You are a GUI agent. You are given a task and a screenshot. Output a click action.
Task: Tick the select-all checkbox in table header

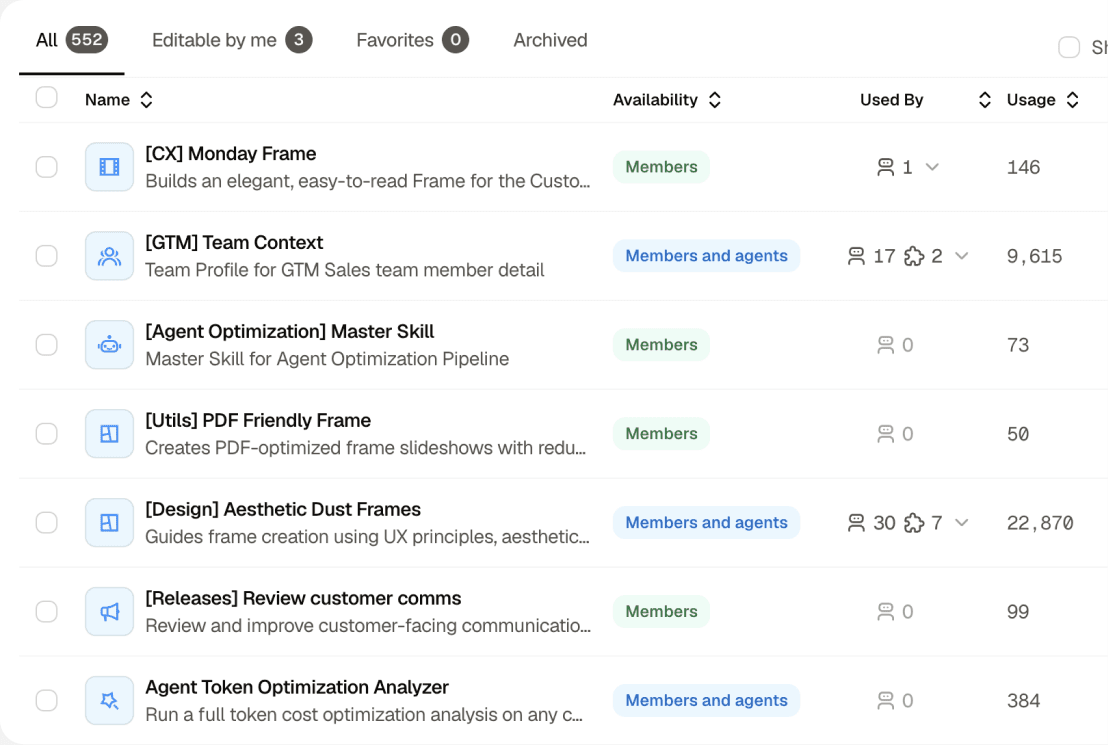47,98
